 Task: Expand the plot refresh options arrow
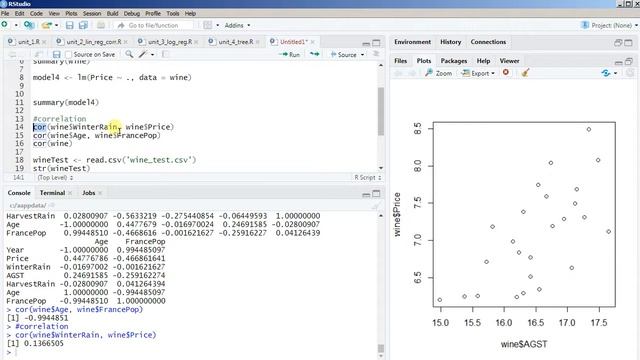616,73
